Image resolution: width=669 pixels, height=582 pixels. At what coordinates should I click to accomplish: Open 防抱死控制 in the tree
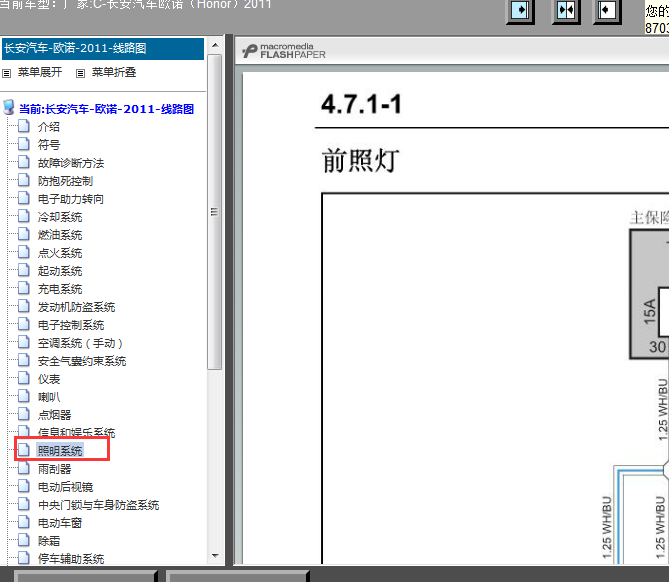click(65, 181)
